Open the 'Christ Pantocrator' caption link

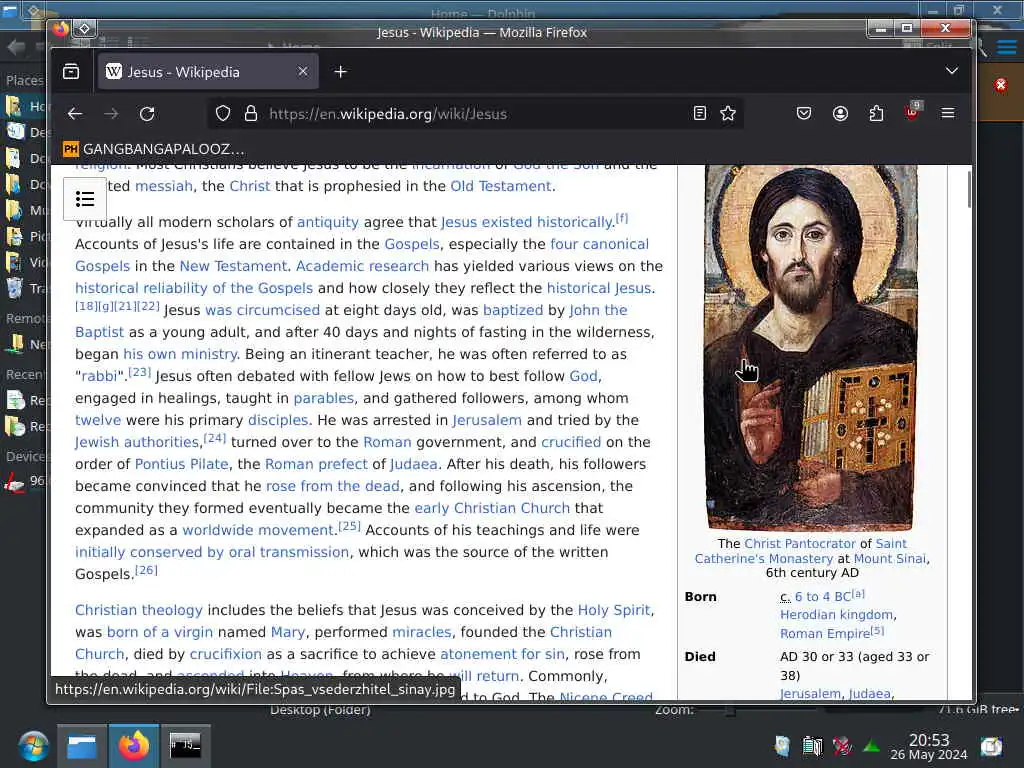pyautogui.click(x=799, y=543)
